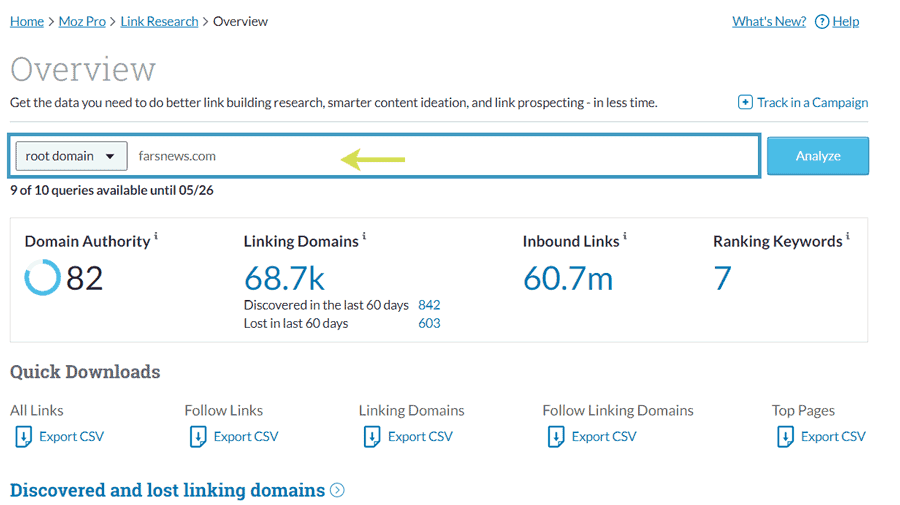Screen dimensions: 900x505
Task: Click the Top Pages download icon
Action: point(785,437)
